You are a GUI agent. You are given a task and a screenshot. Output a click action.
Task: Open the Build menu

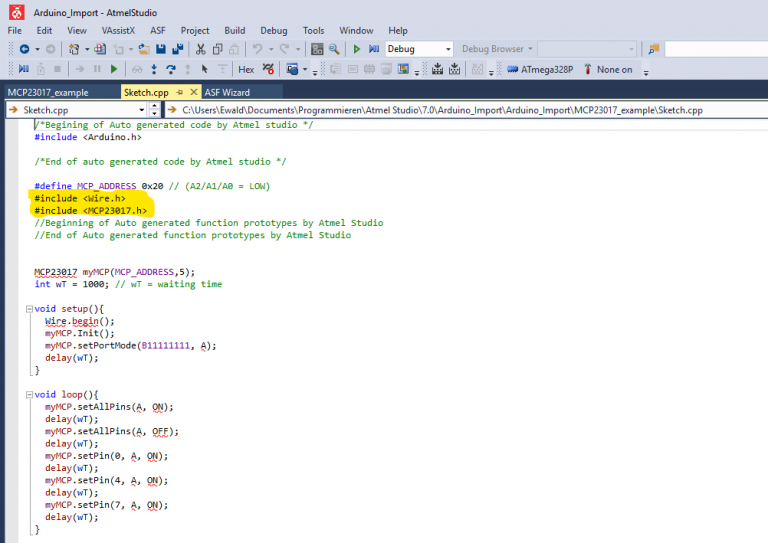(x=234, y=30)
